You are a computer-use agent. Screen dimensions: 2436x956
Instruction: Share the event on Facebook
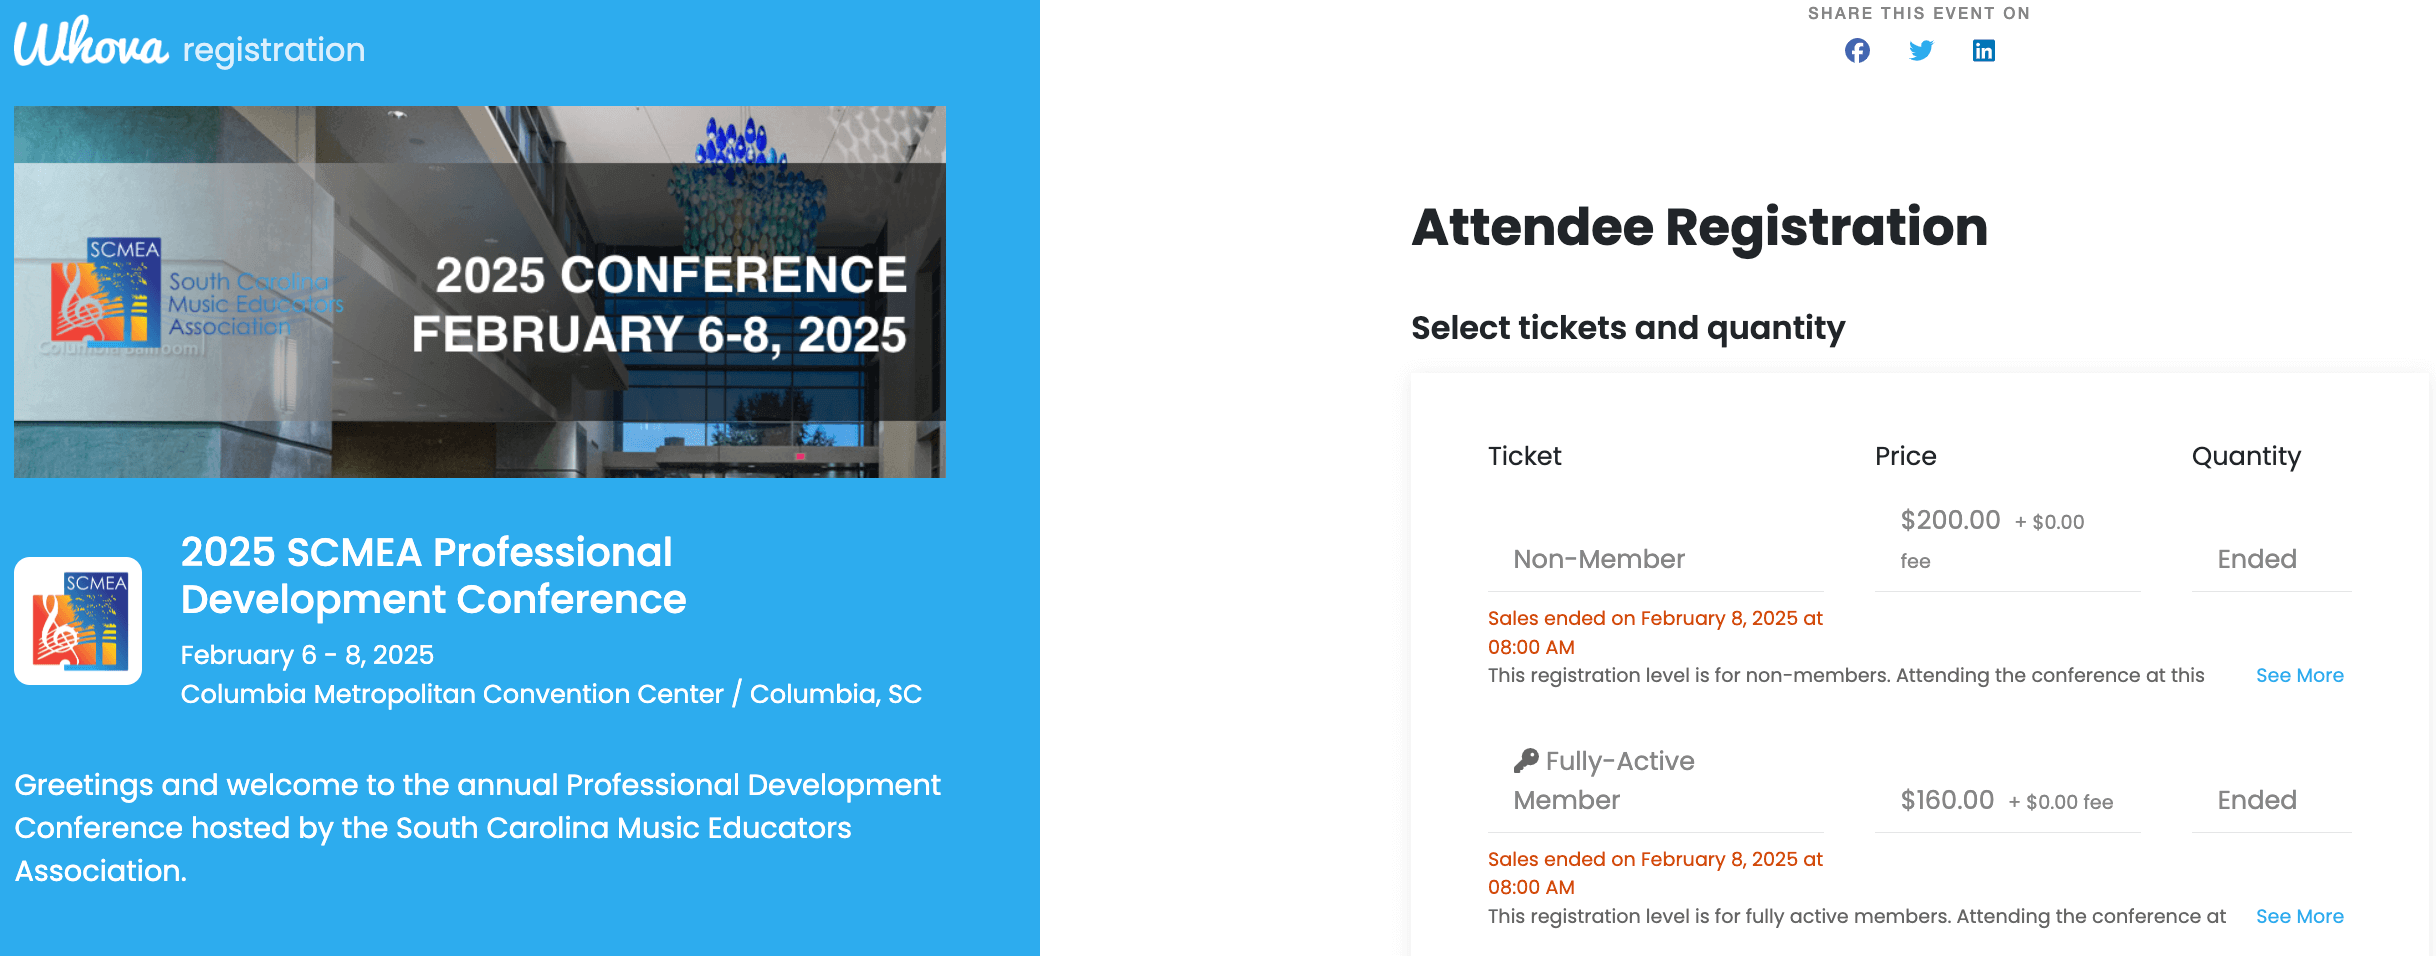coord(1857,51)
